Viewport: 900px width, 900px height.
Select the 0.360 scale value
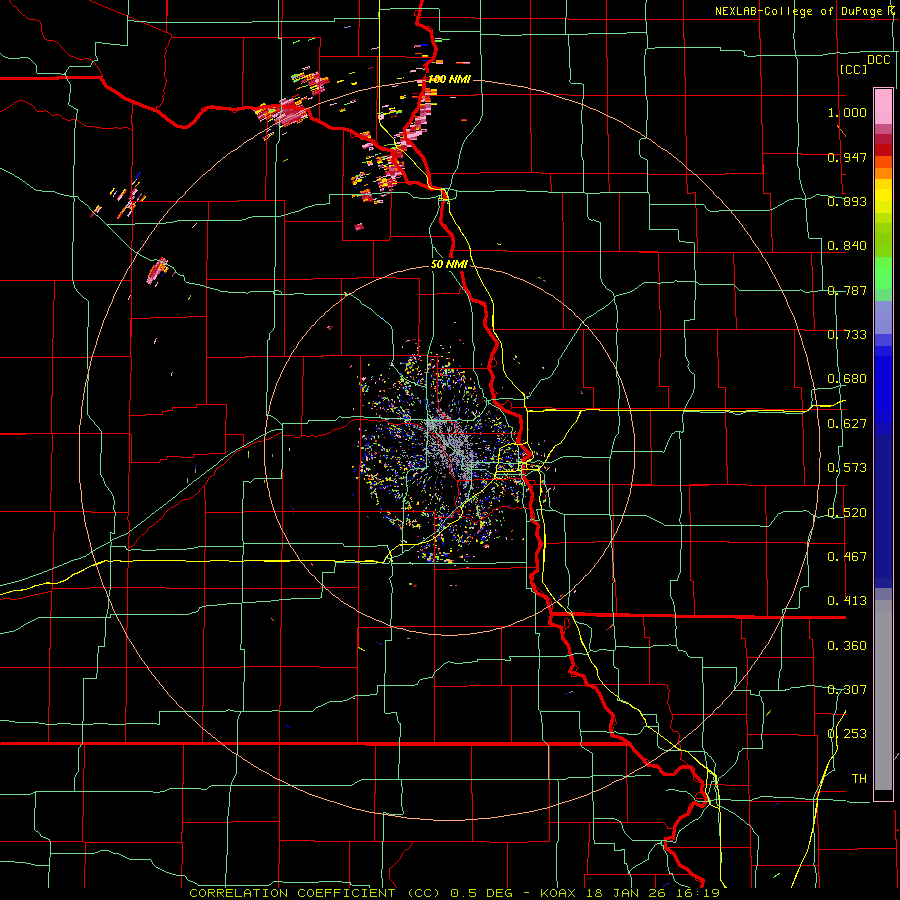tap(847, 646)
